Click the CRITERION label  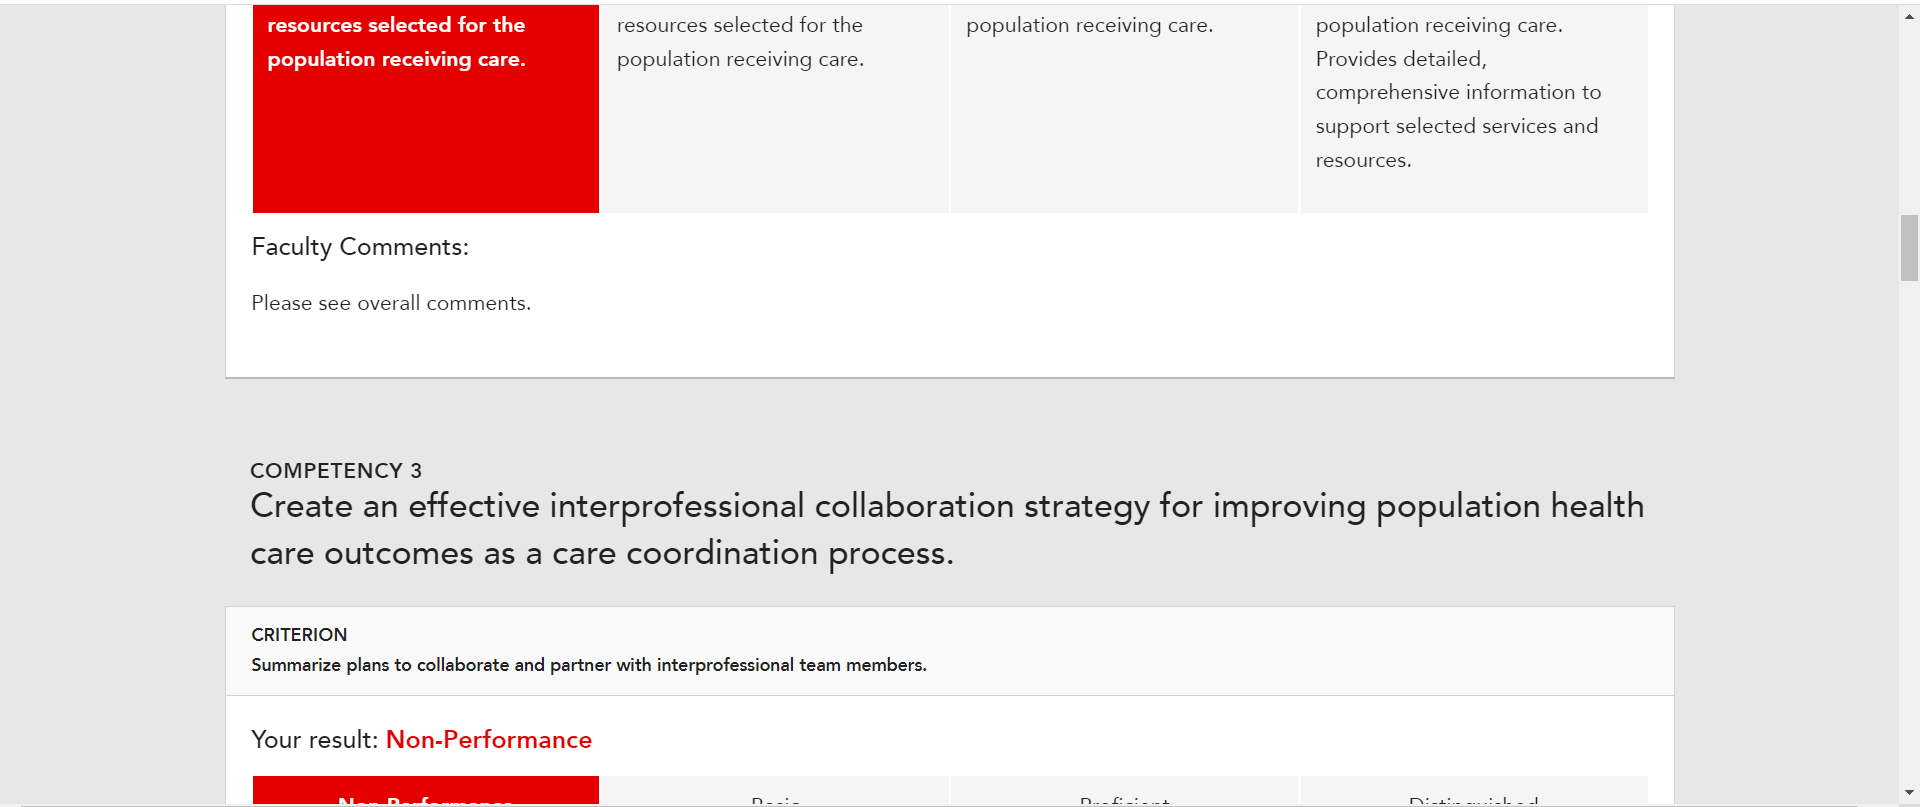click(299, 635)
